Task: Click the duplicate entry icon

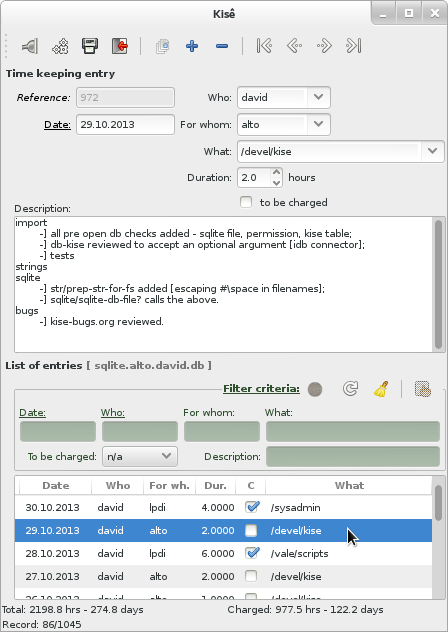Action: 162,46
